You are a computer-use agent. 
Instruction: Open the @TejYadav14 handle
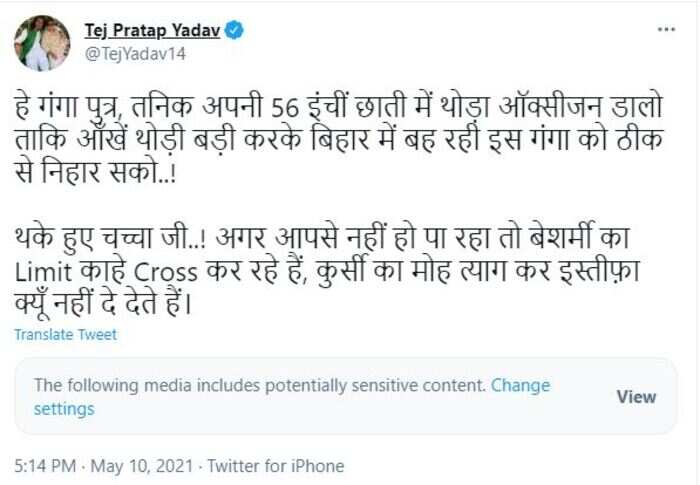point(135,54)
